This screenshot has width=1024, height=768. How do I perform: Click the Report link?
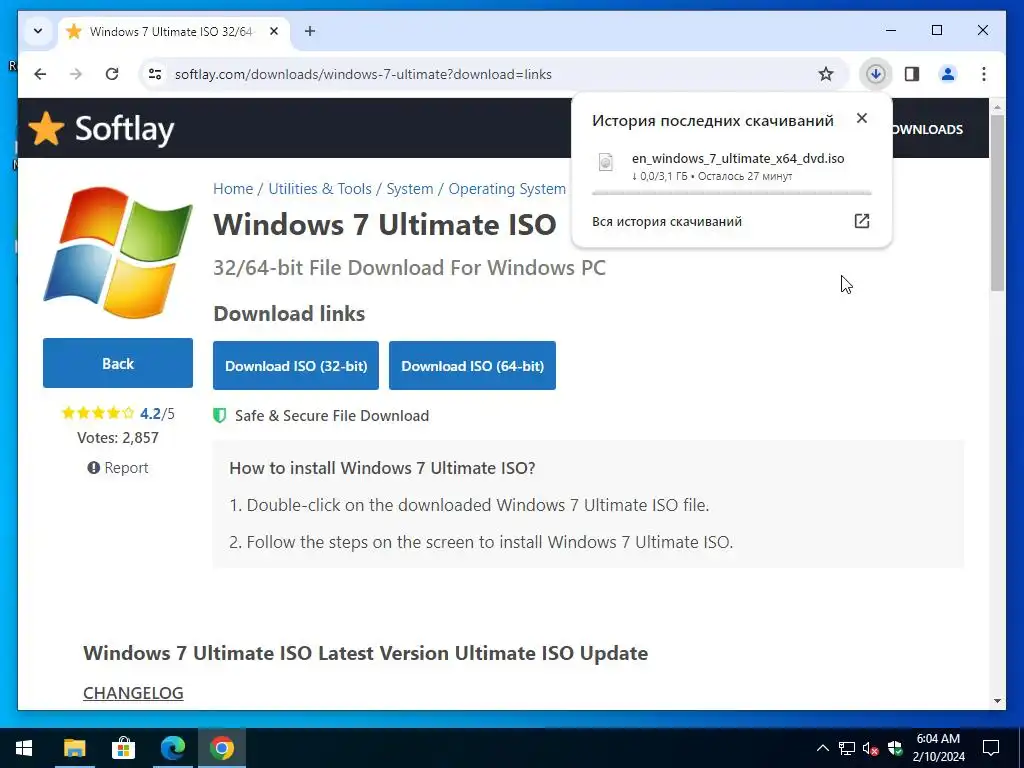[118, 468]
